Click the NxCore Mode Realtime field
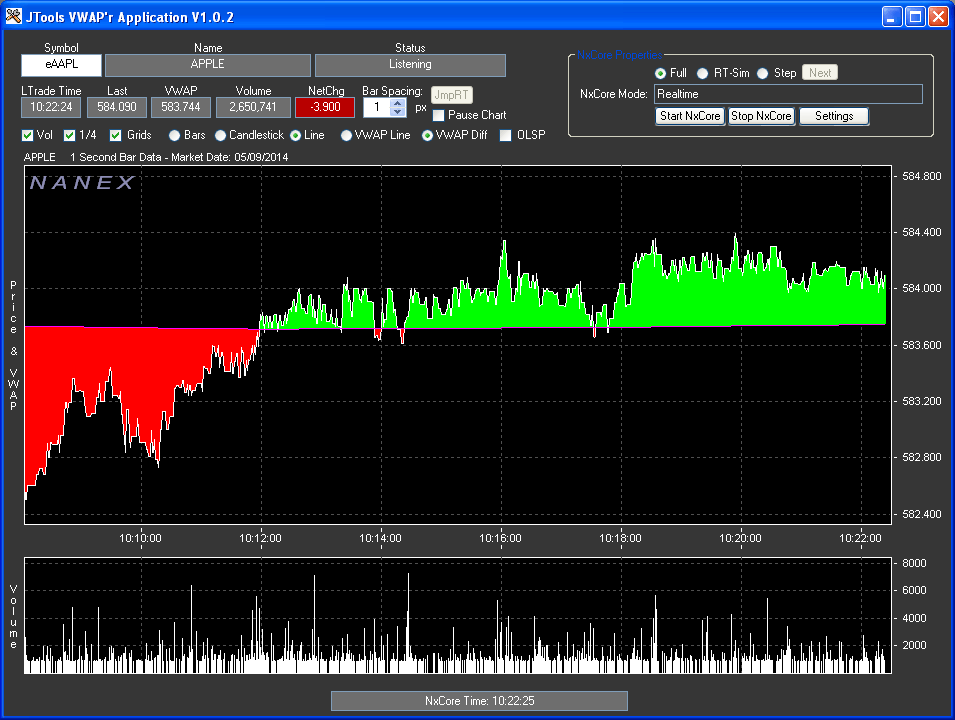The width and height of the screenshot is (955, 720). click(788, 94)
